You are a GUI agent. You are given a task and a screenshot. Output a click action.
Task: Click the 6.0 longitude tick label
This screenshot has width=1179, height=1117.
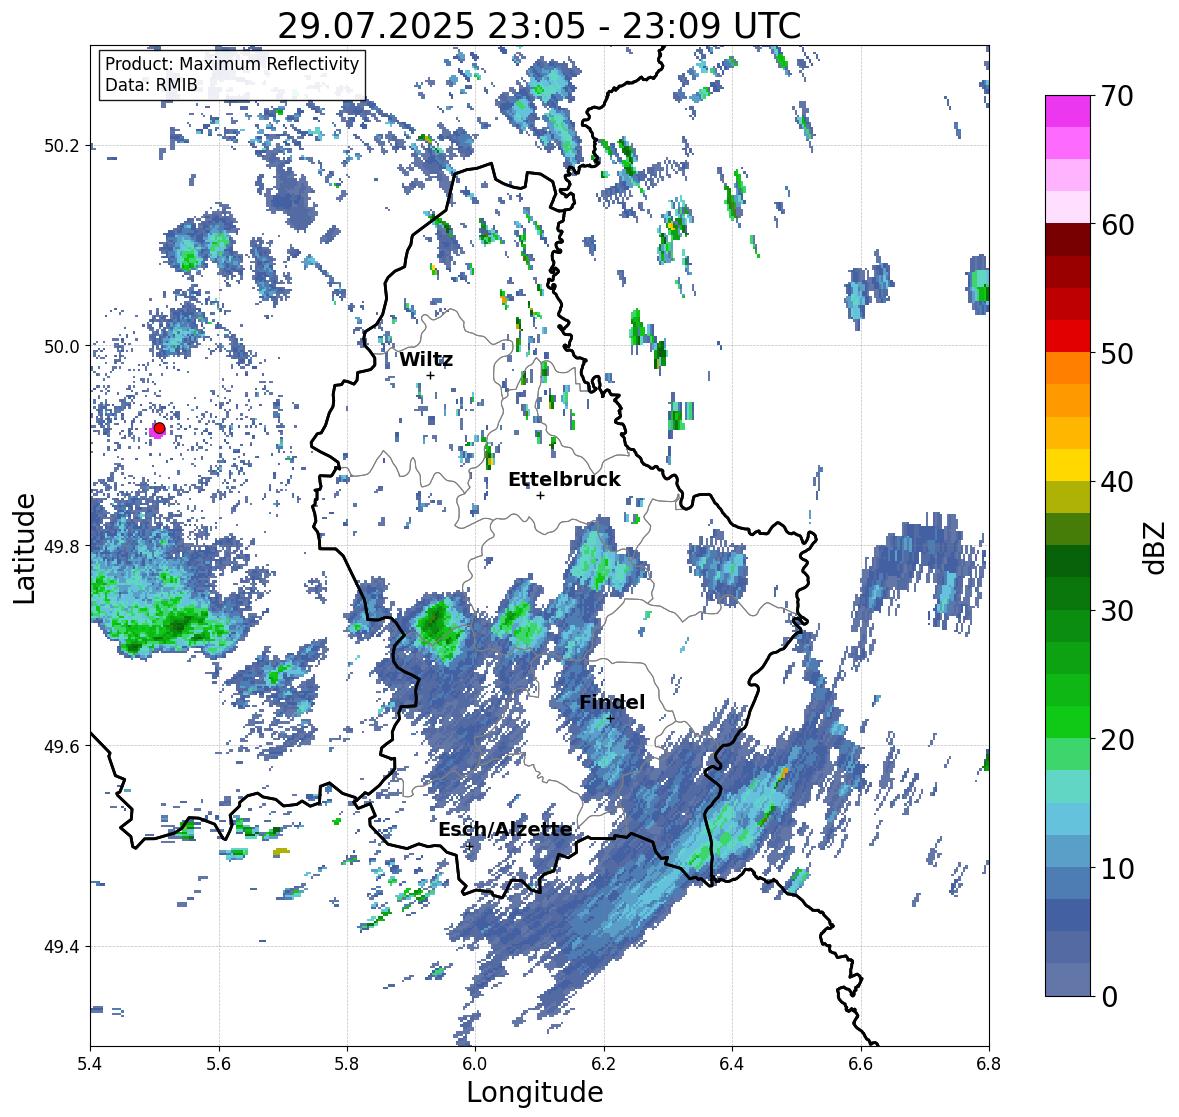[x=475, y=1063]
